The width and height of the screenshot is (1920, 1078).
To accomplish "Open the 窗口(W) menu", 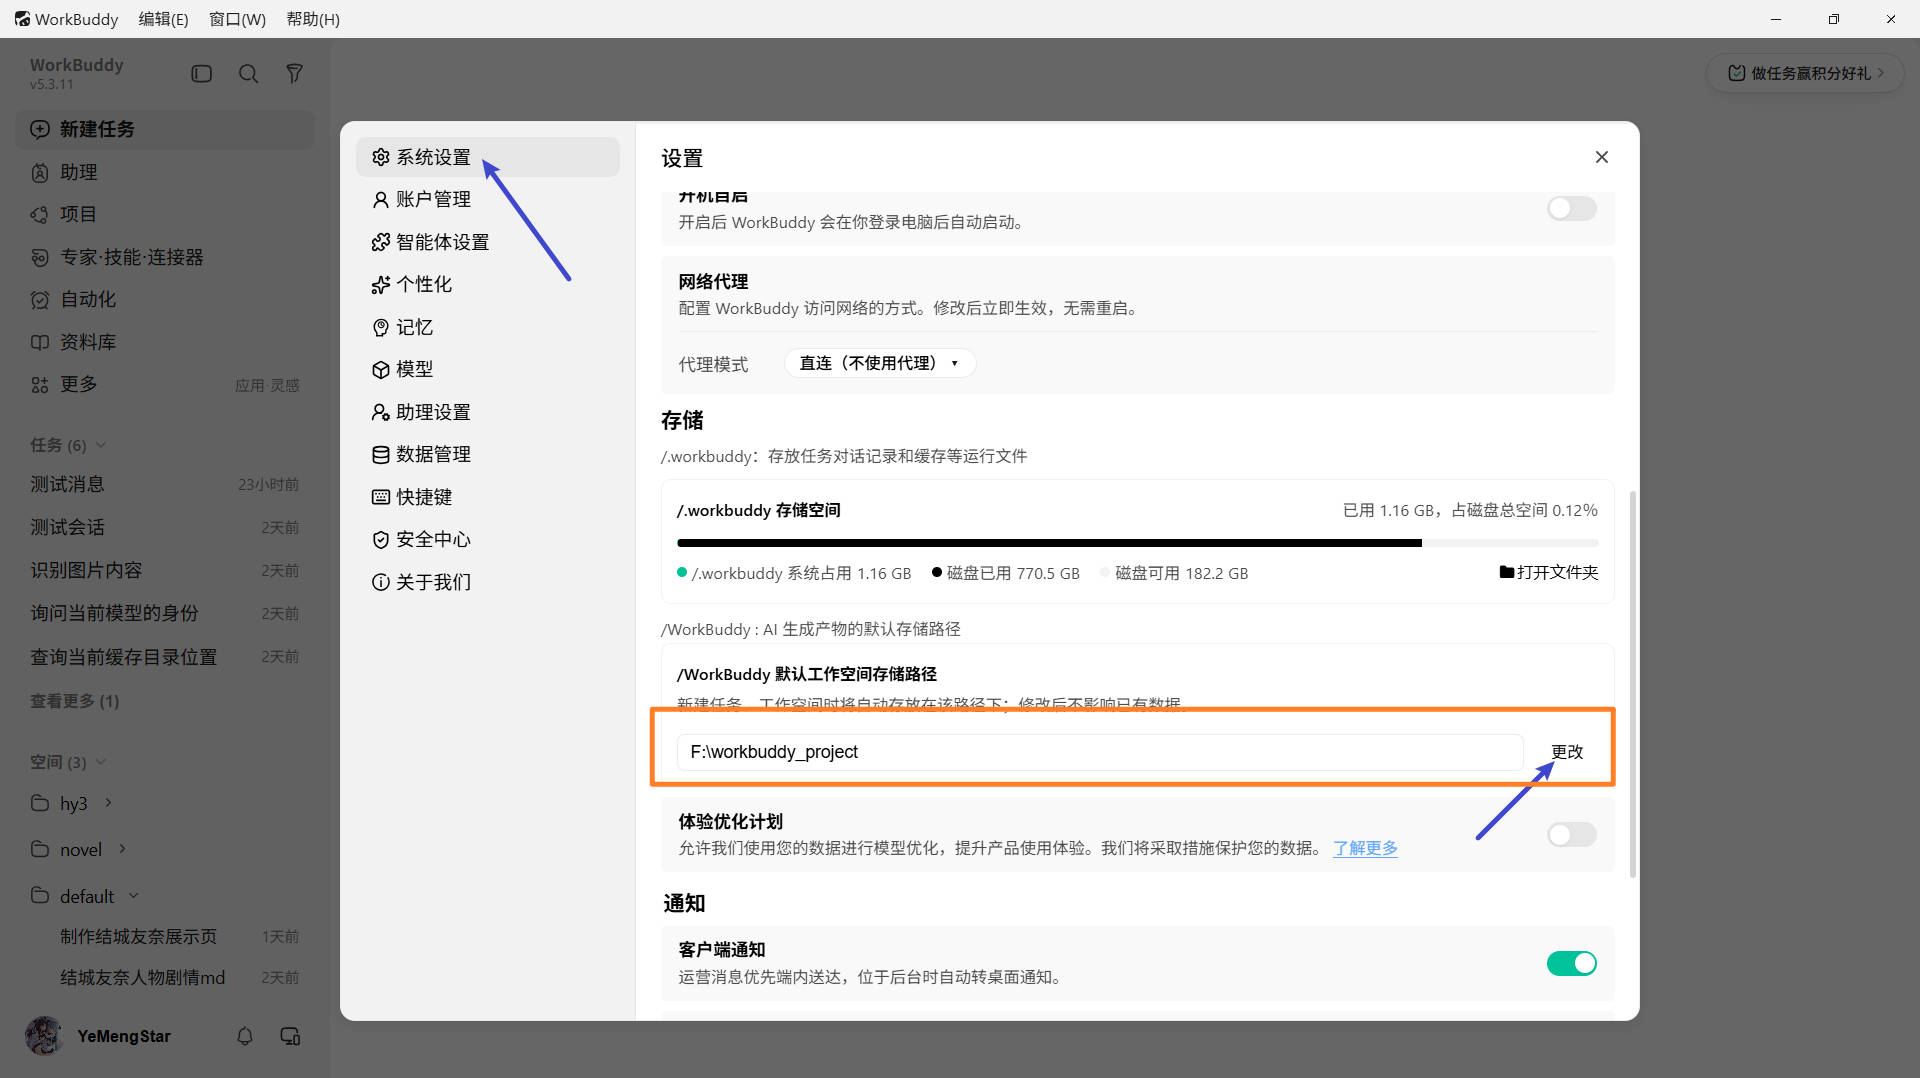I will pyautogui.click(x=237, y=19).
